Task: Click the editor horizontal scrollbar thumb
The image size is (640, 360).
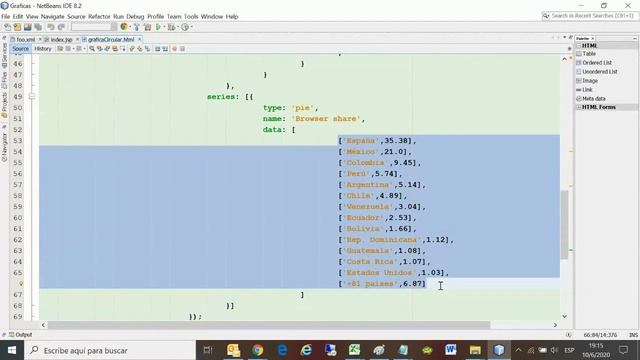Action: point(269,325)
